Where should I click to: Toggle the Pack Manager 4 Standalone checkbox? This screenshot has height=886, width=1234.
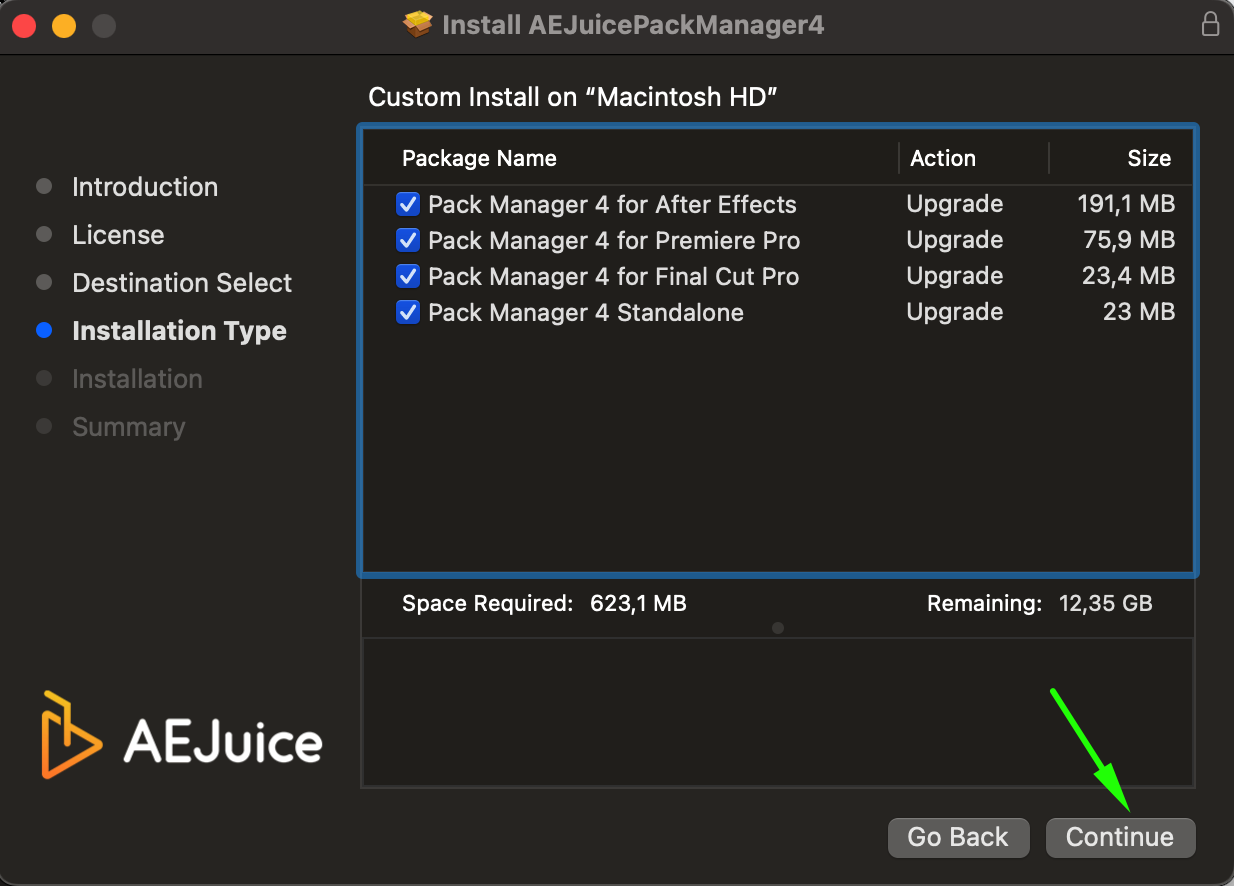tap(408, 313)
